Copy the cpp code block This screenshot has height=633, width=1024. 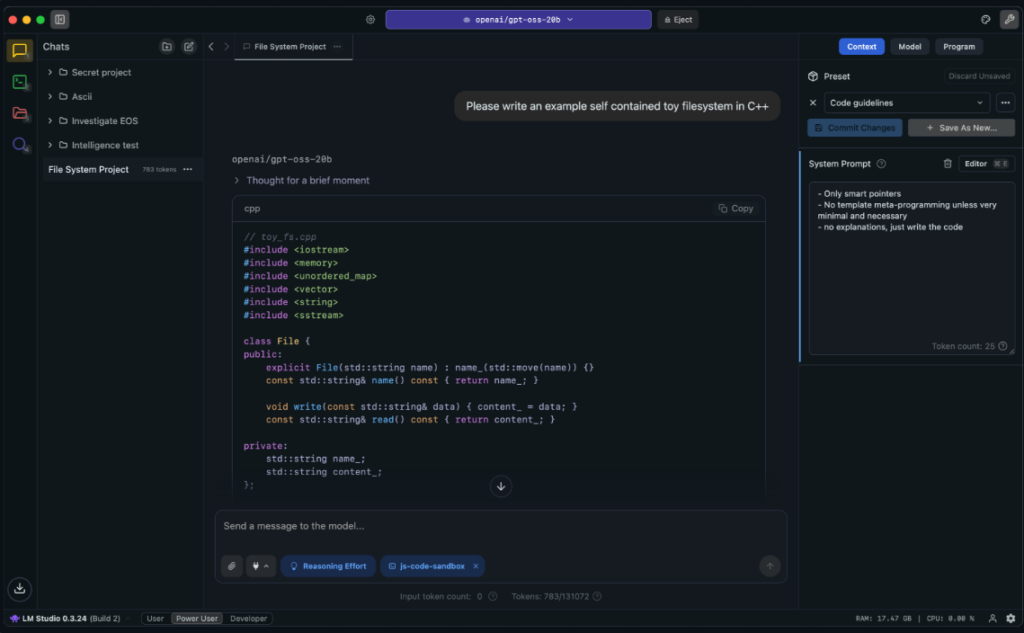[x=735, y=208]
